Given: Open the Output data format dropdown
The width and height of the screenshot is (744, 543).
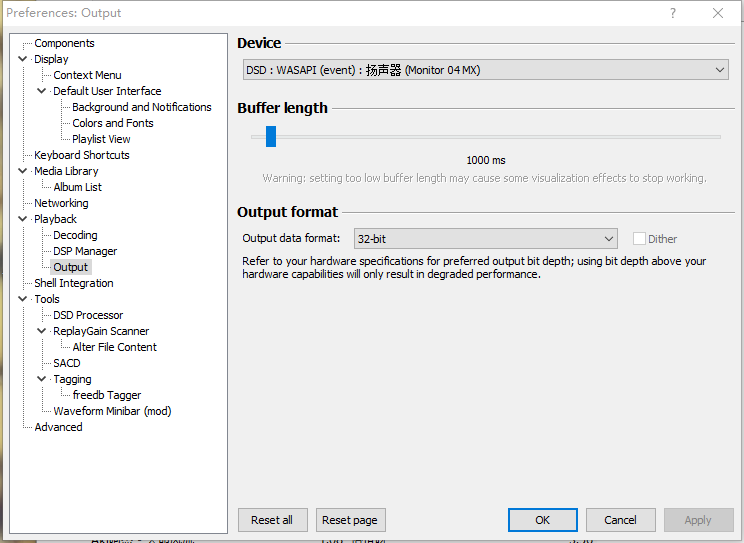Looking at the screenshot, I should point(485,239).
